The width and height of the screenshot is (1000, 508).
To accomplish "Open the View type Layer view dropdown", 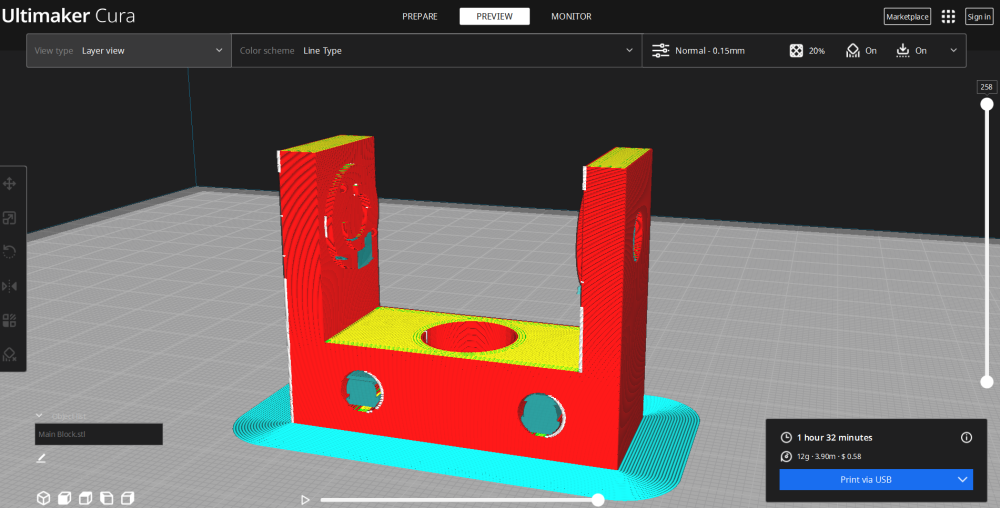I will coord(129,50).
